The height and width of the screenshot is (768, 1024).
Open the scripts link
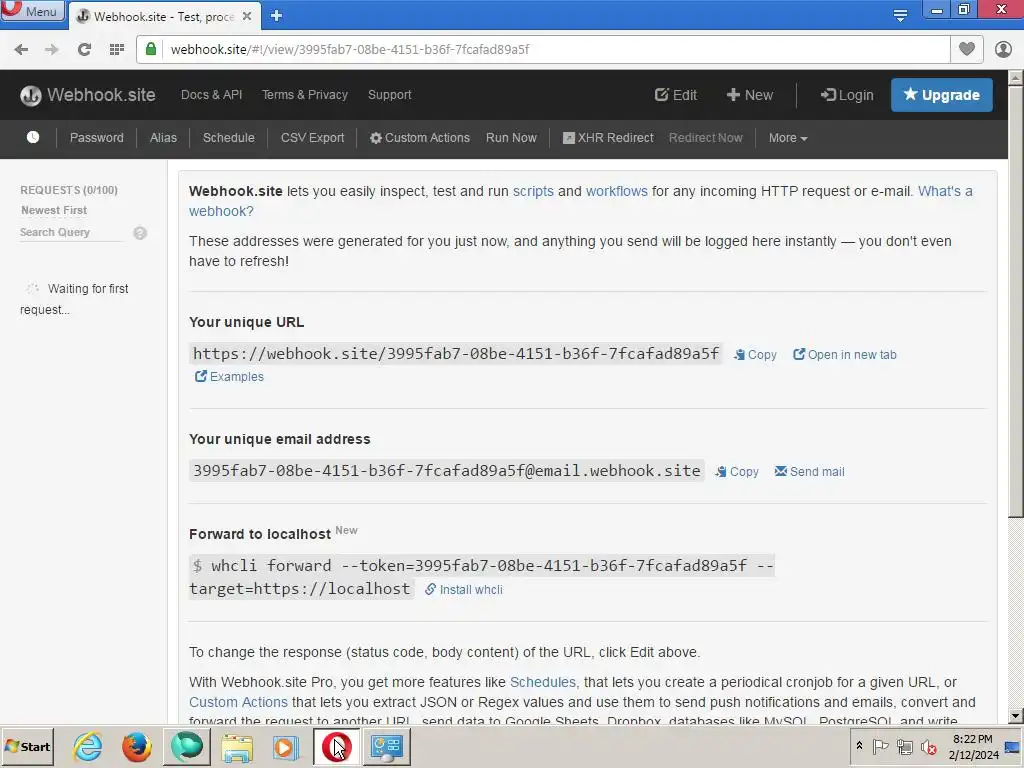[x=533, y=191]
